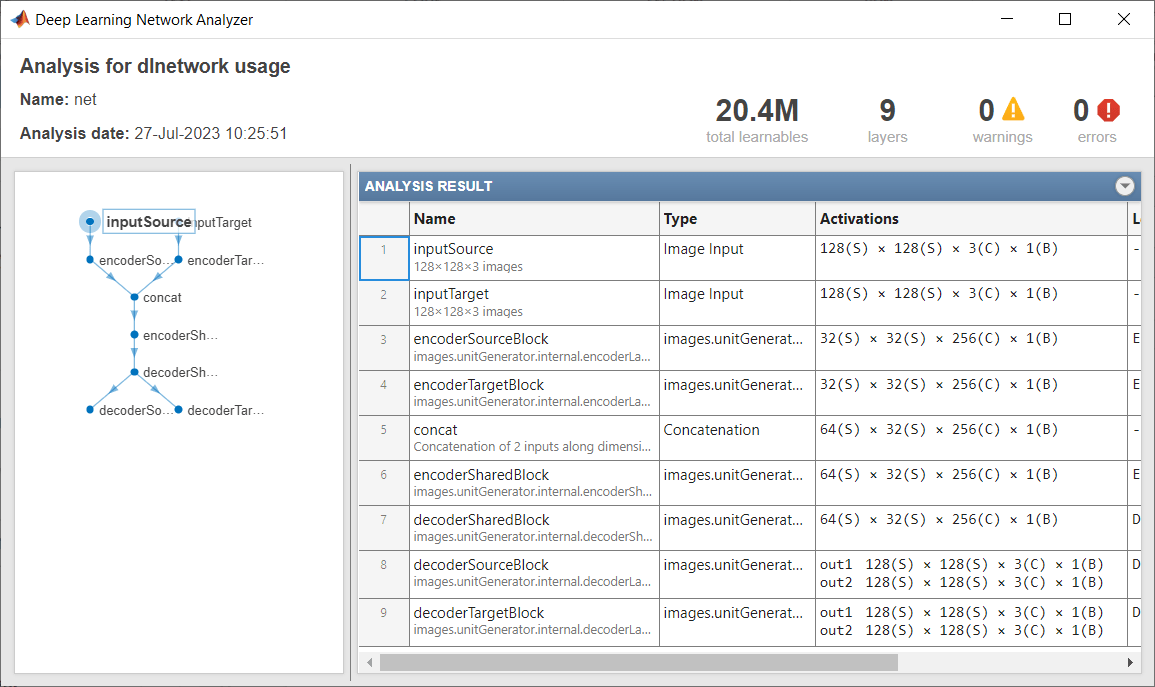Select the decoderSharedBlock graph node

click(x=134, y=372)
